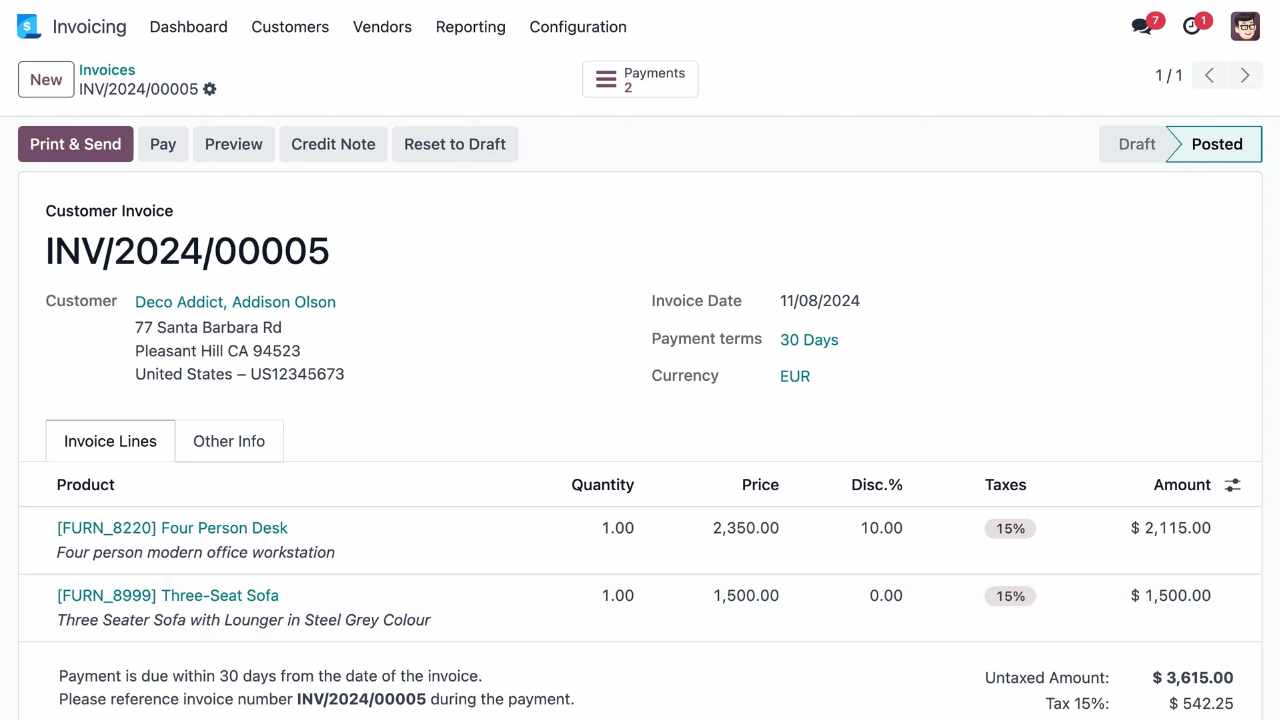Go to the next record arrow
This screenshot has width=1280, height=720.
coord(1245,76)
